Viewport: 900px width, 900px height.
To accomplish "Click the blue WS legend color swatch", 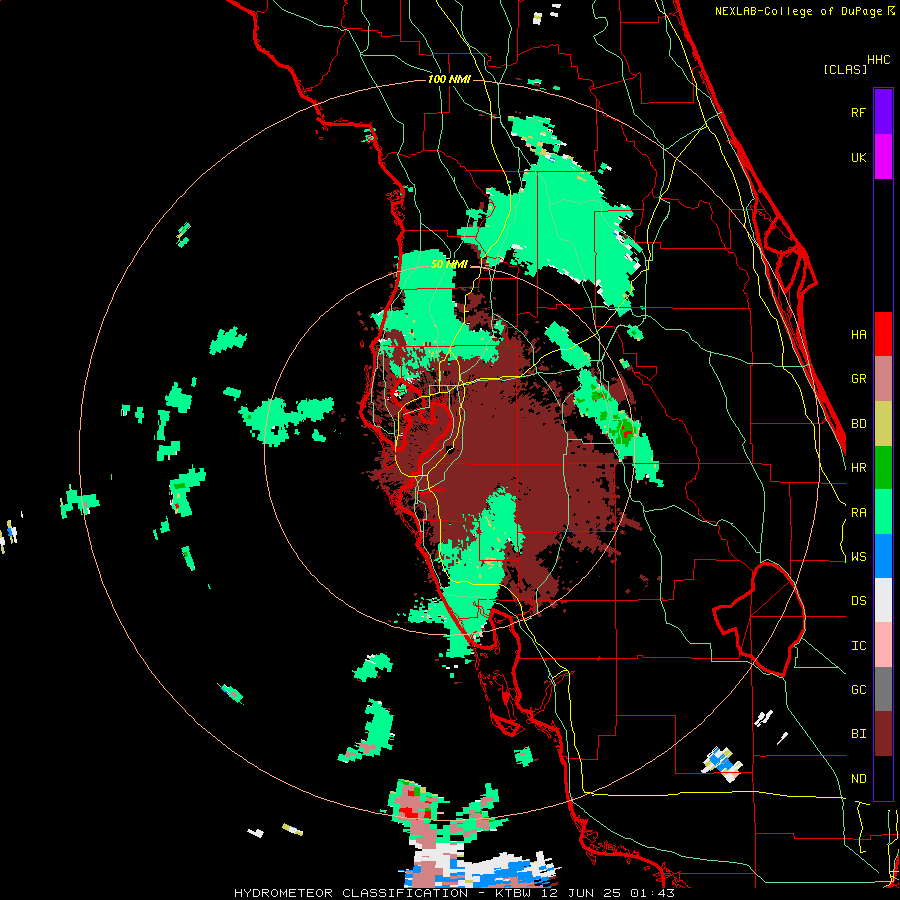I will pos(883,556).
